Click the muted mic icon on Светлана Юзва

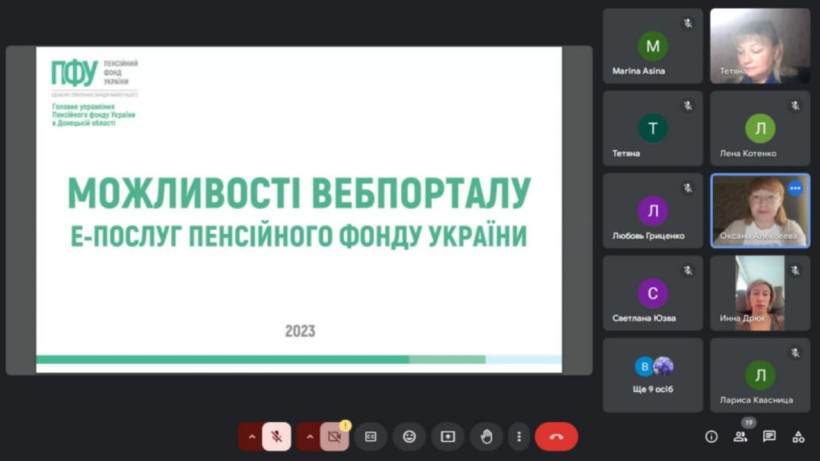(x=688, y=270)
